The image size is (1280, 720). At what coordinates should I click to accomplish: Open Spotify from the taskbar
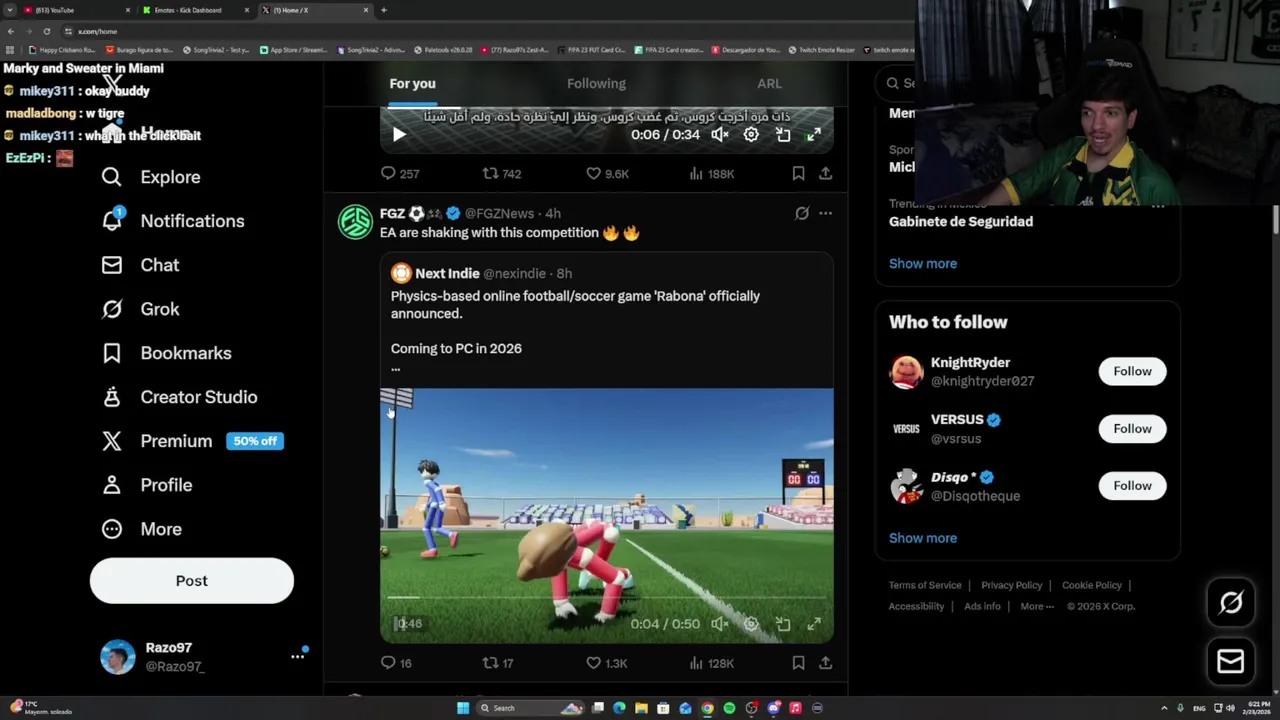[x=729, y=708]
